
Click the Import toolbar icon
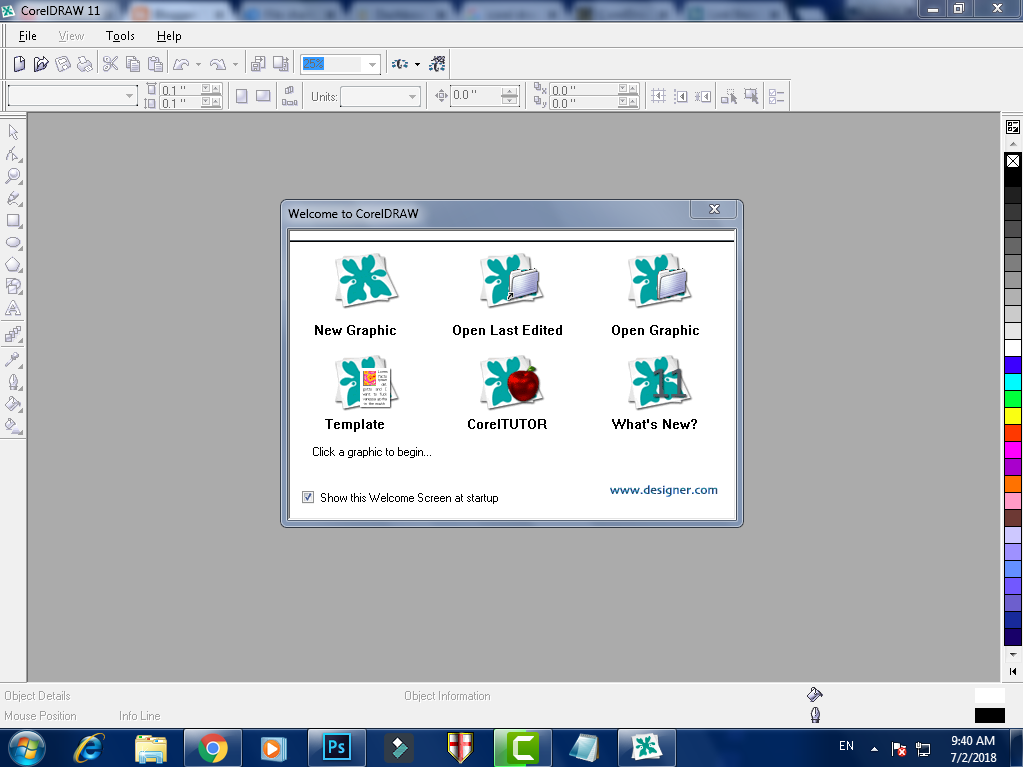[258, 63]
